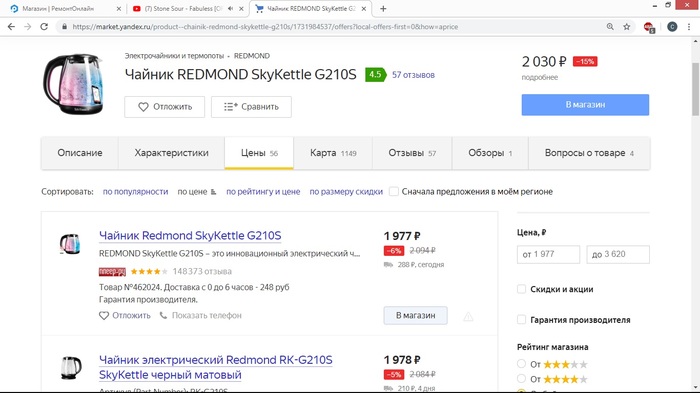The image size is (700, 393).
Task: Click Отложить in the first offer
Action: (125, 315)
